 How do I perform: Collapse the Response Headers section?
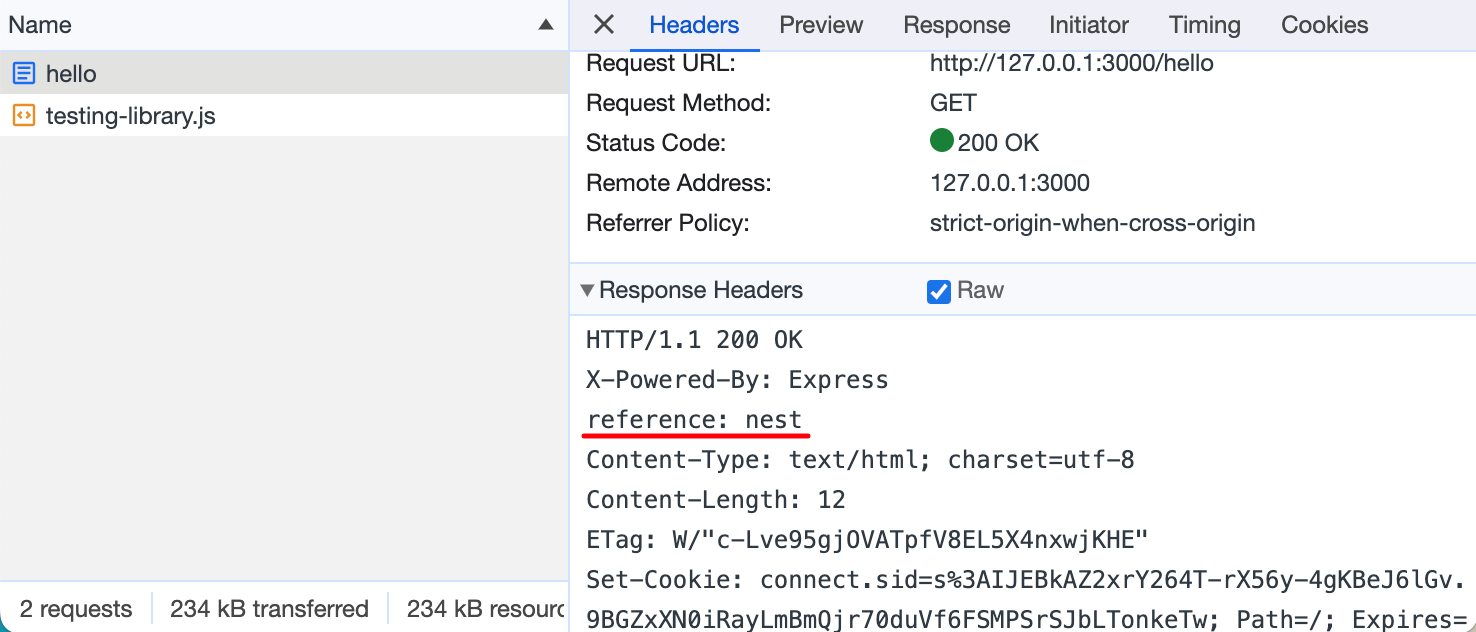(x=587, y=291)
